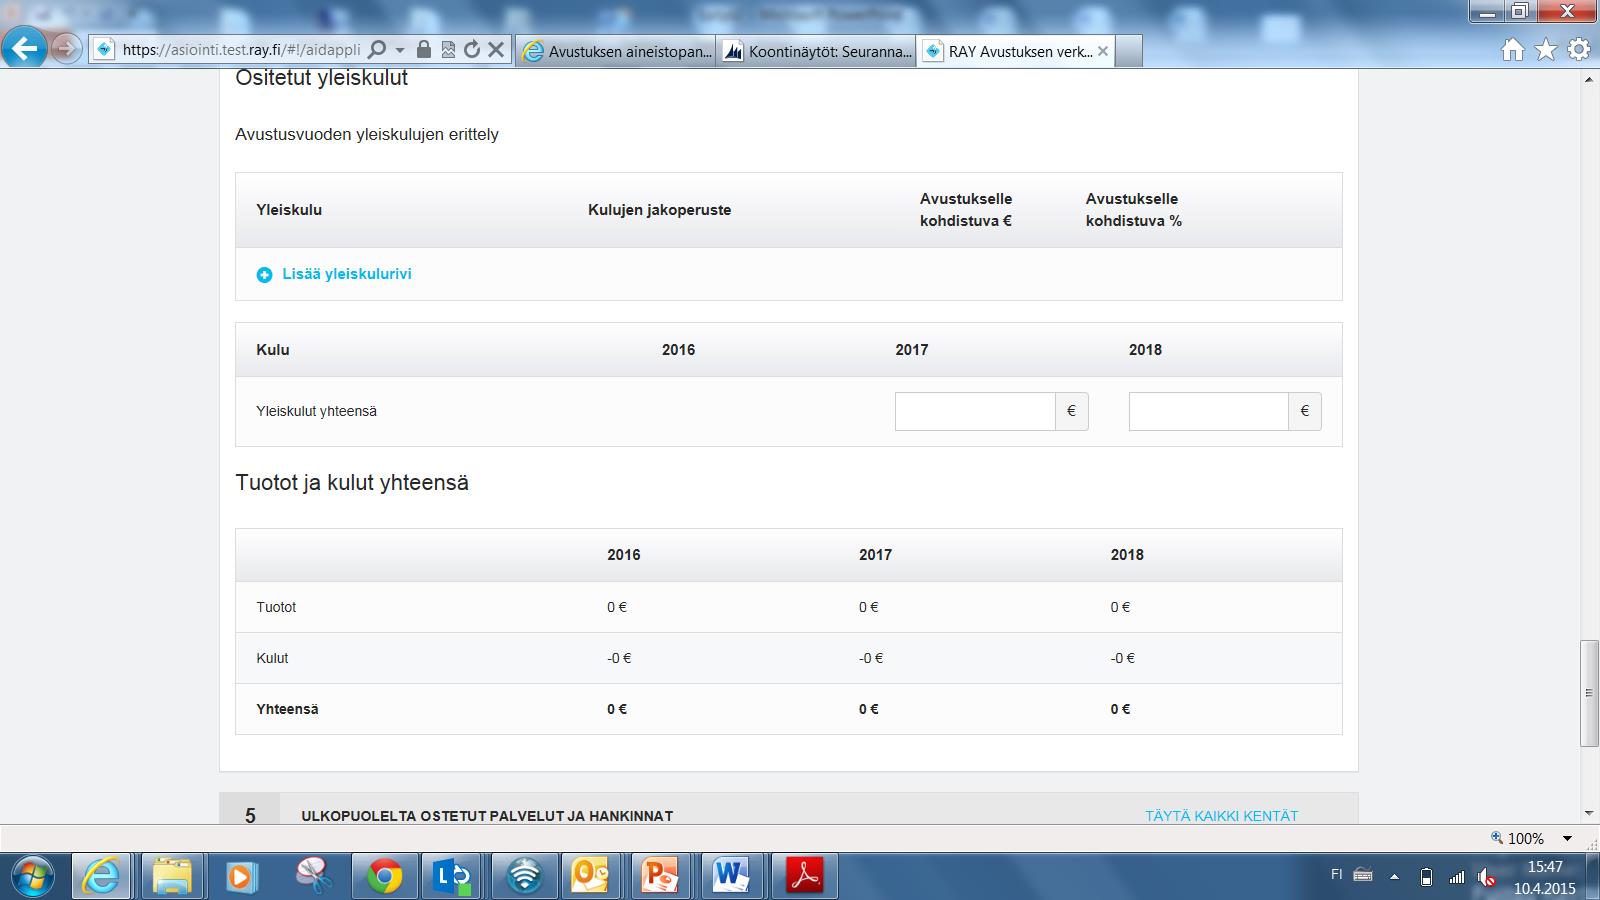Screen dimensions: 1600x900
Task: Click the Avustukselle kohdistuva % header
Action: 1134,210
